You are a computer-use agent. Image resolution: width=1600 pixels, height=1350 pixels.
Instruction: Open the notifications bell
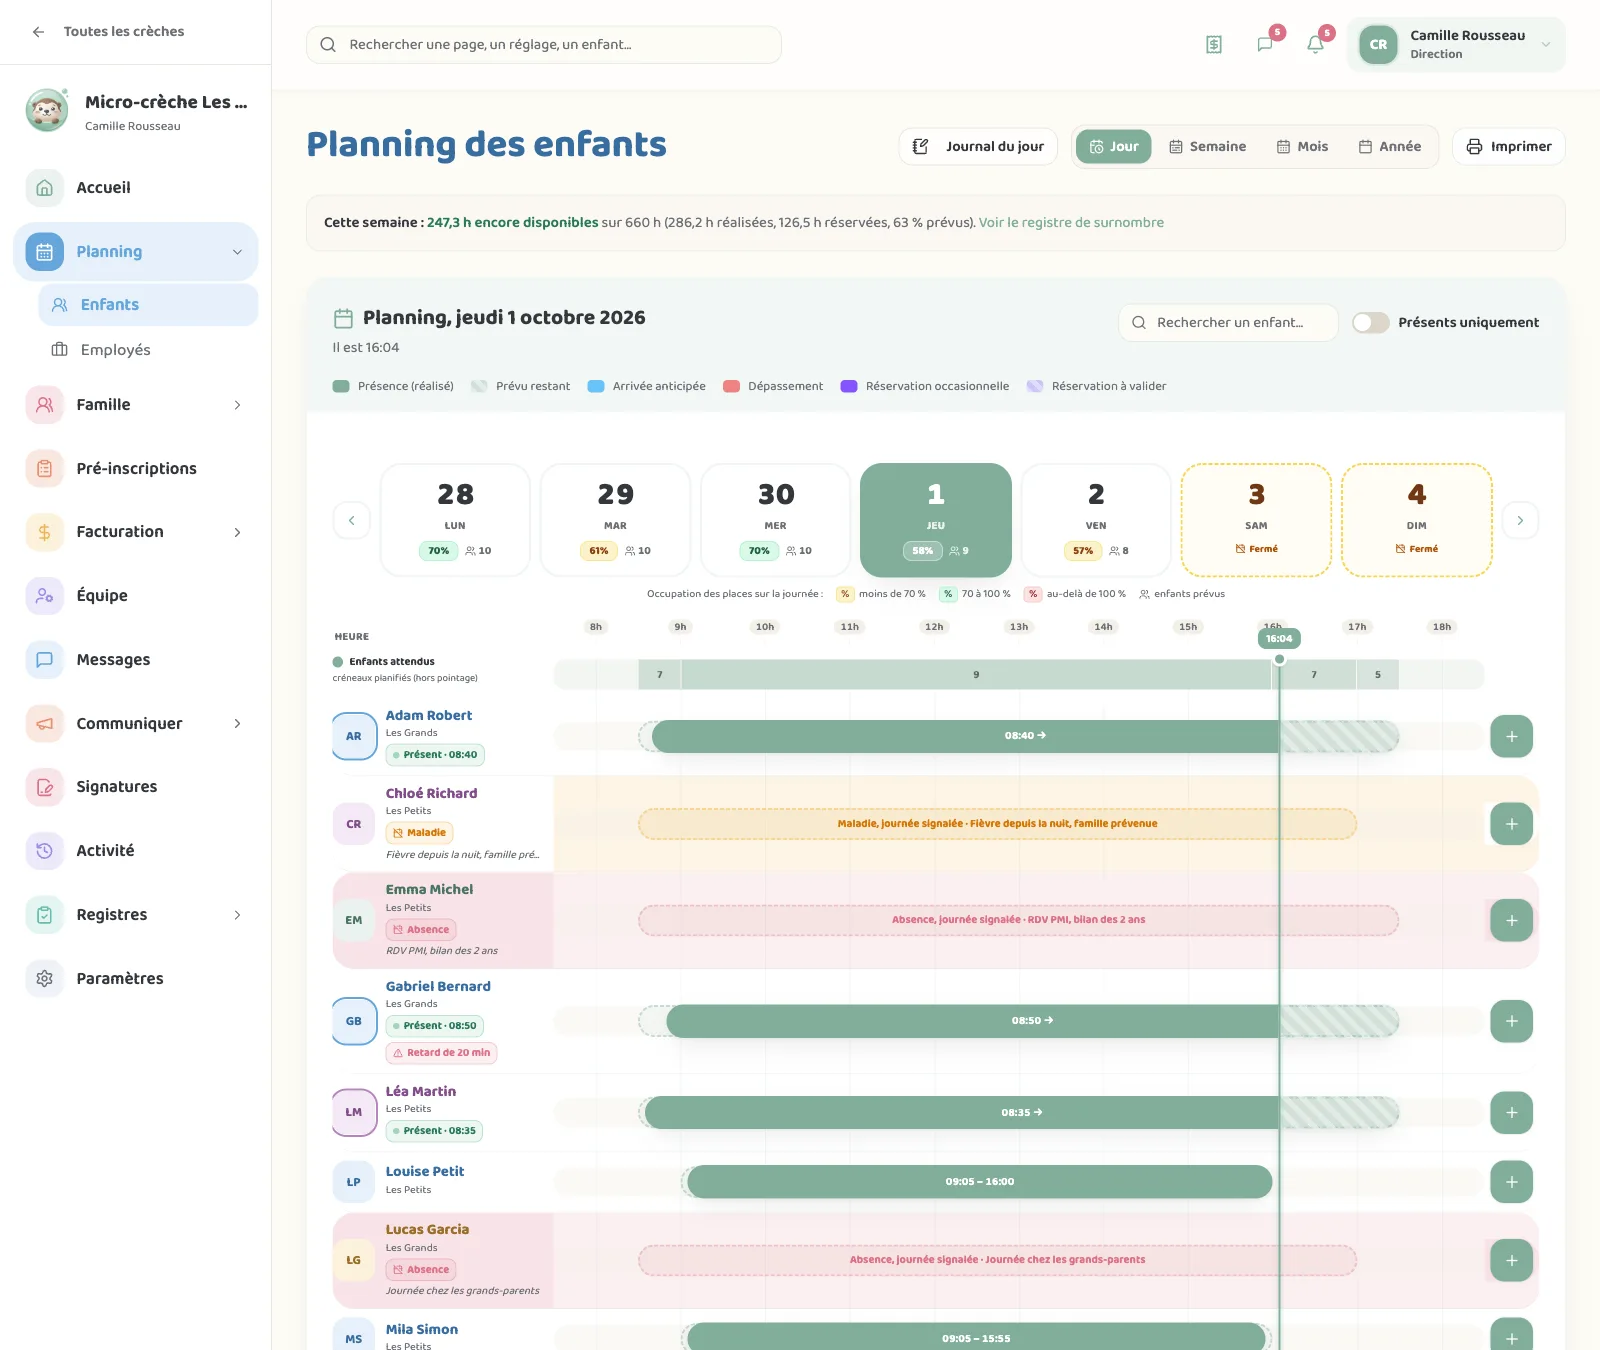click(1316, 44)
